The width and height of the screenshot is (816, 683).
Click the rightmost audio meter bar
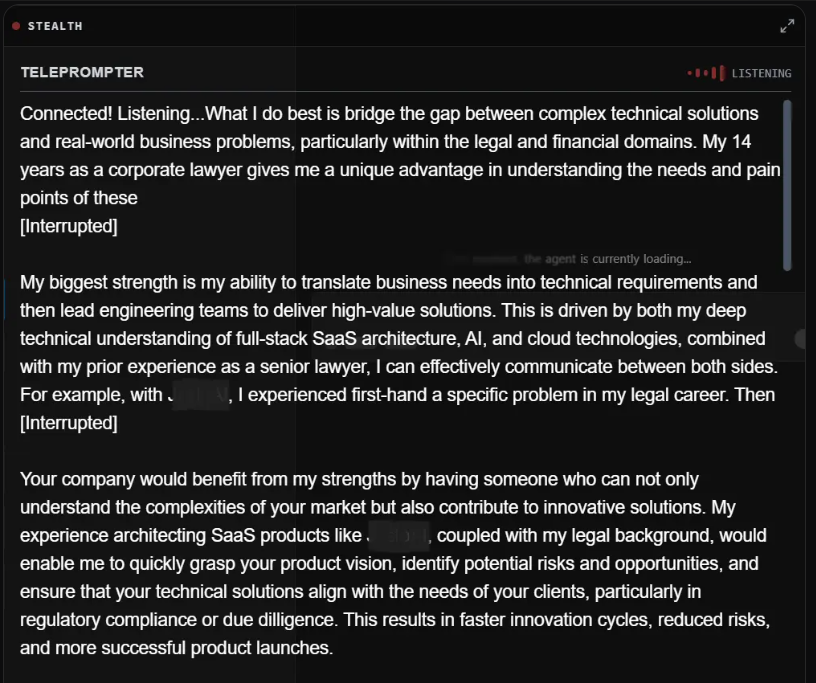coord(722,73)
